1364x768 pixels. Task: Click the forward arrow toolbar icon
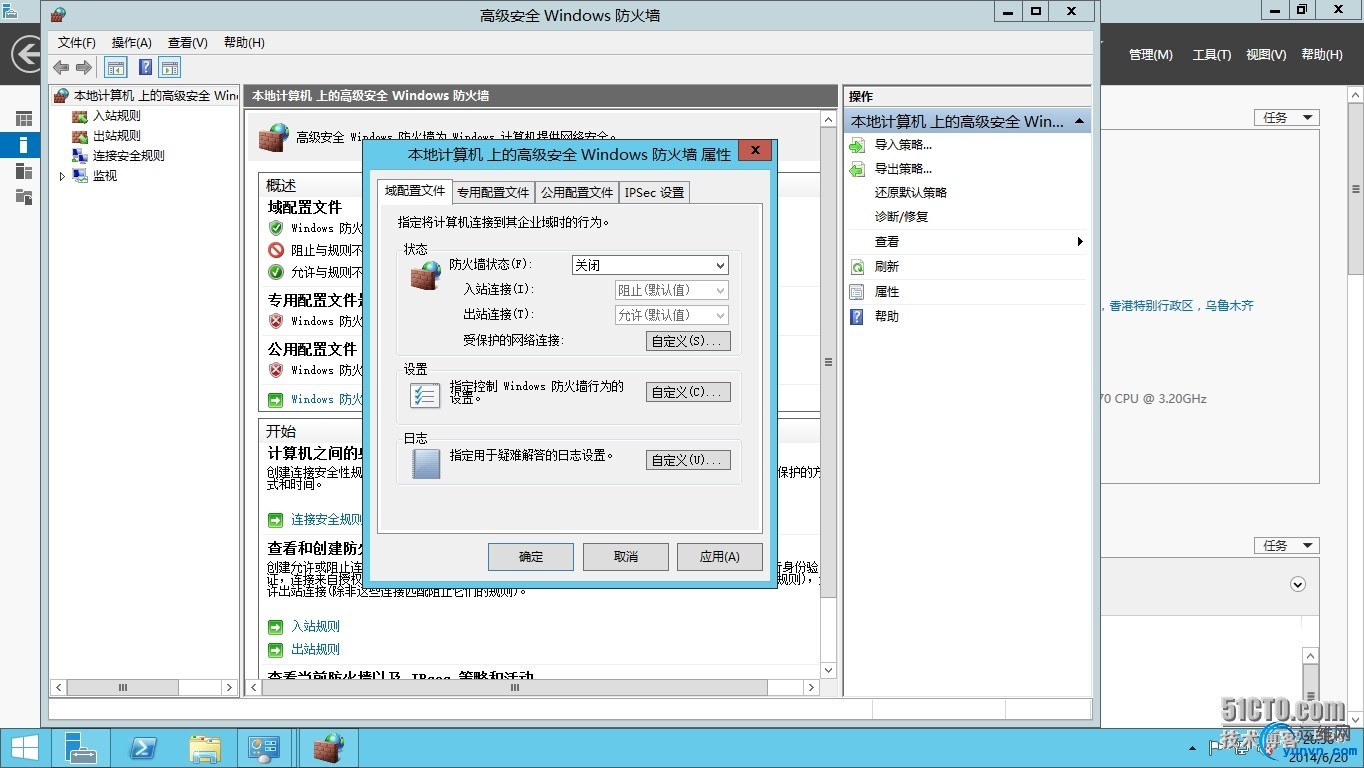pos(84,67)
